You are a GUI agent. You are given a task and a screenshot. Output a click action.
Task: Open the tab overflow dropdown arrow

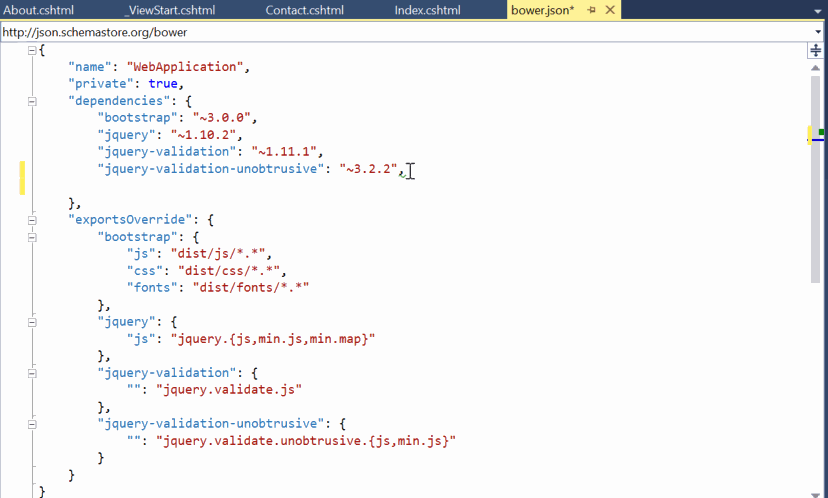817,11
